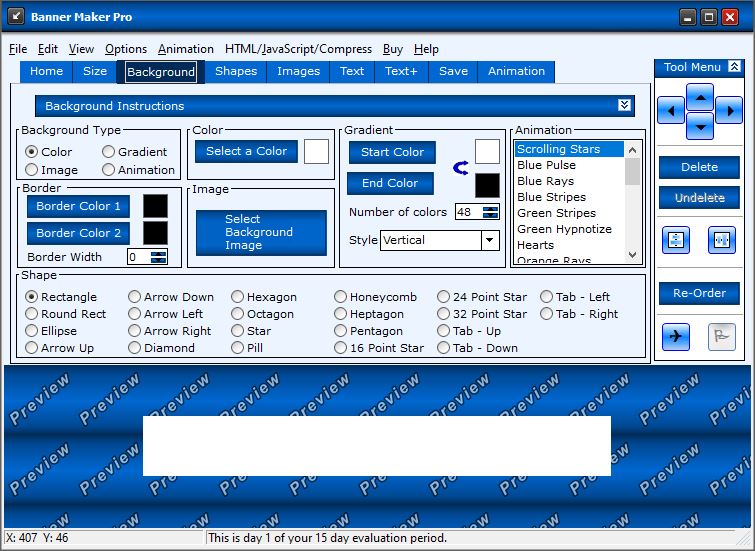Click the Banner Maker Pro title bar icon
Image resolution: width=755 pixels, height=551 pixels.
click(x=16, y=16)
